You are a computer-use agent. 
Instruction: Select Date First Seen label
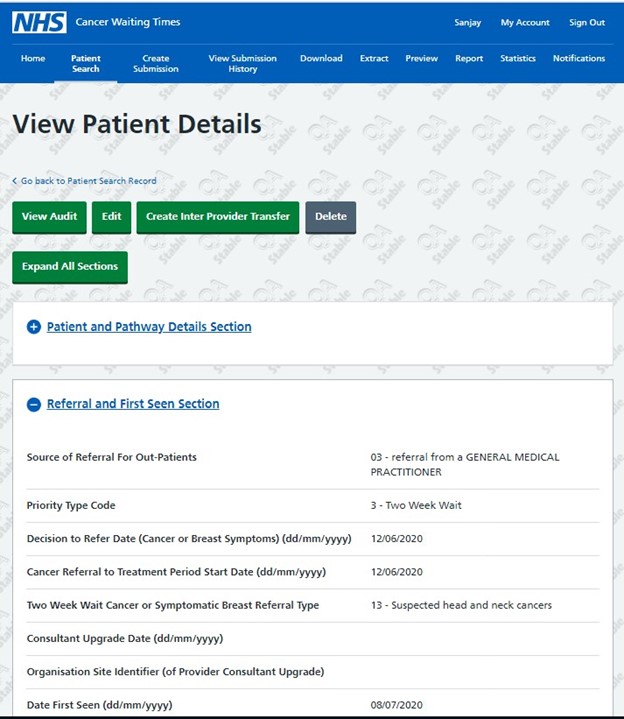pyautogui.click(x=99, y=705)
